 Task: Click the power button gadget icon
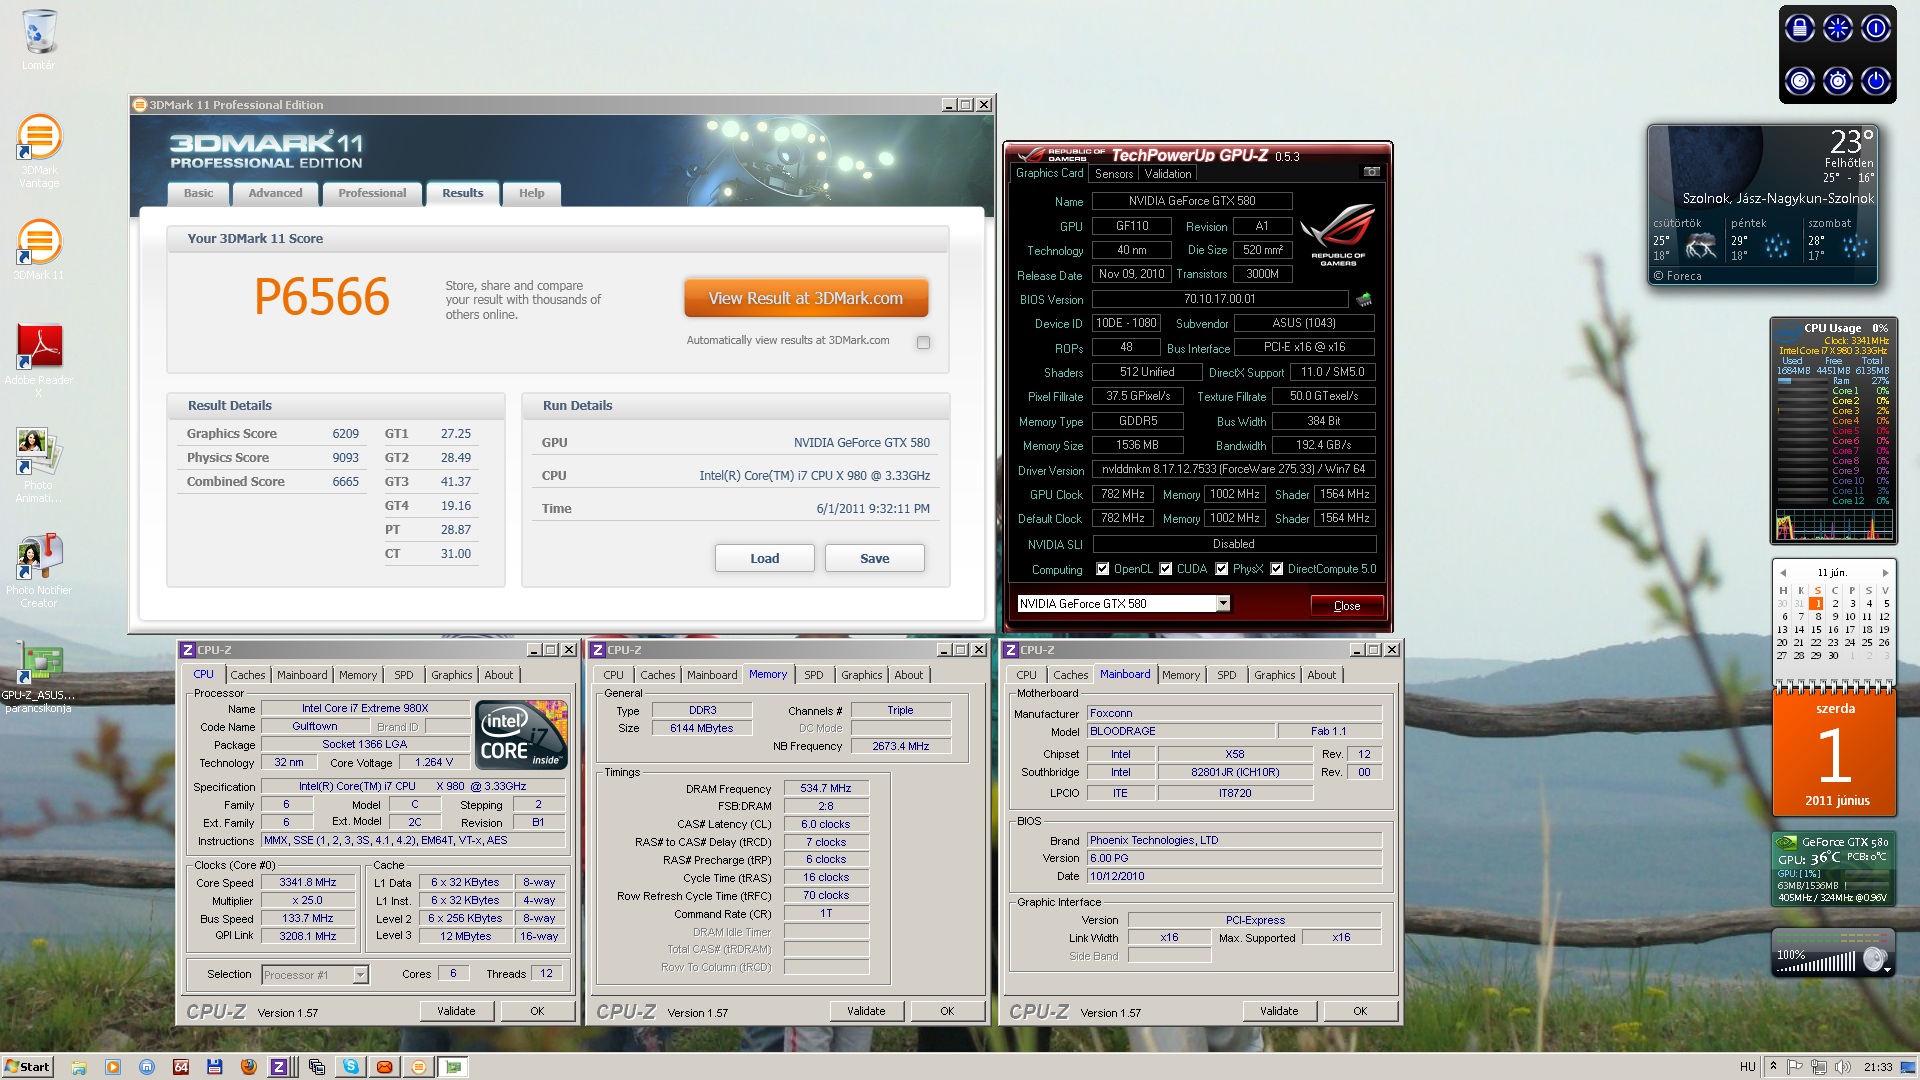pyautogui.click(x=1875, y=81)
